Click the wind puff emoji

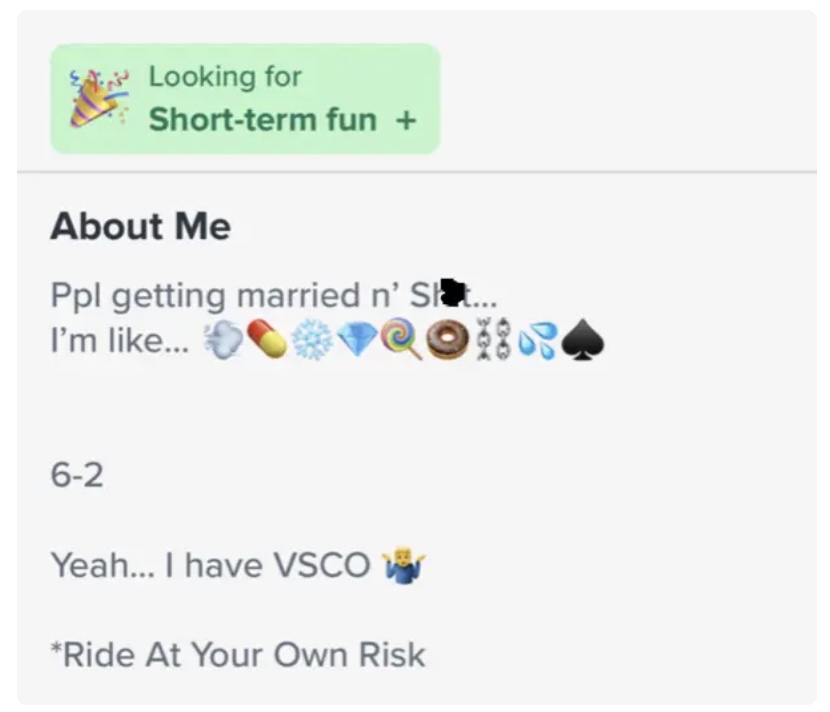coord(221,342)
